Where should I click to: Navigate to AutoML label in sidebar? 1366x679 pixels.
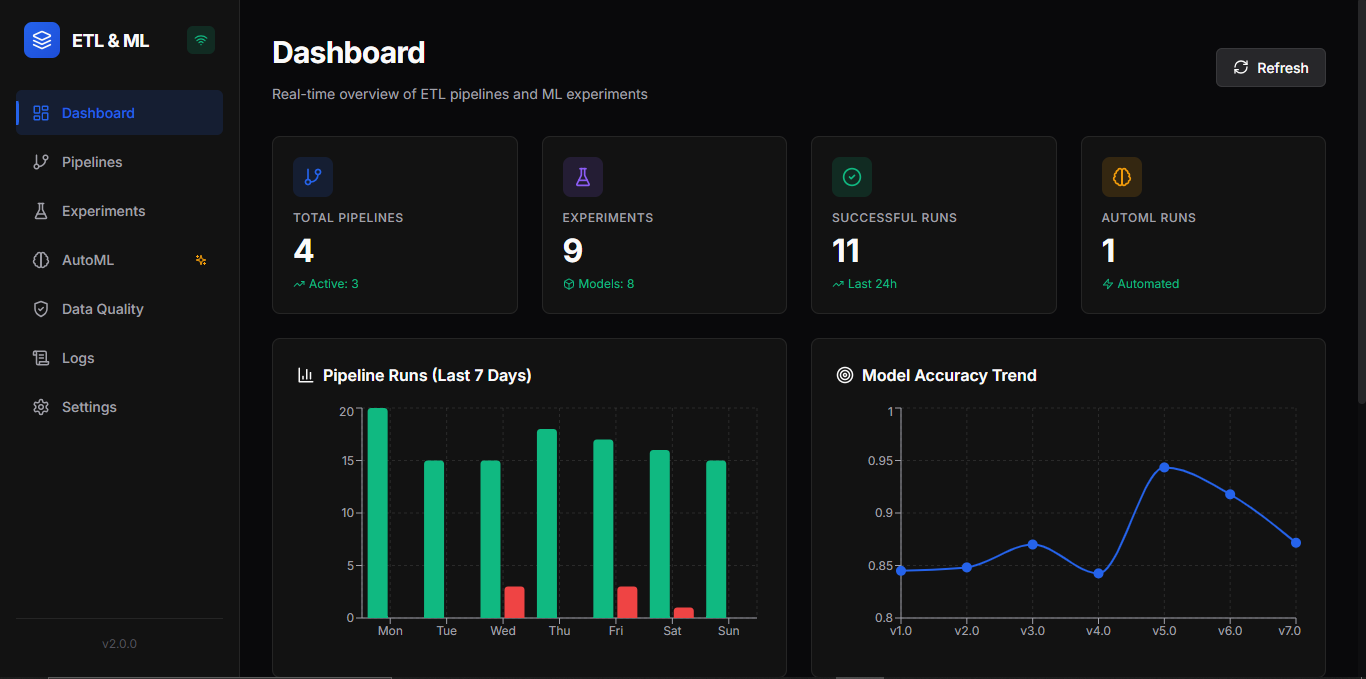click(x=88, y=260)
